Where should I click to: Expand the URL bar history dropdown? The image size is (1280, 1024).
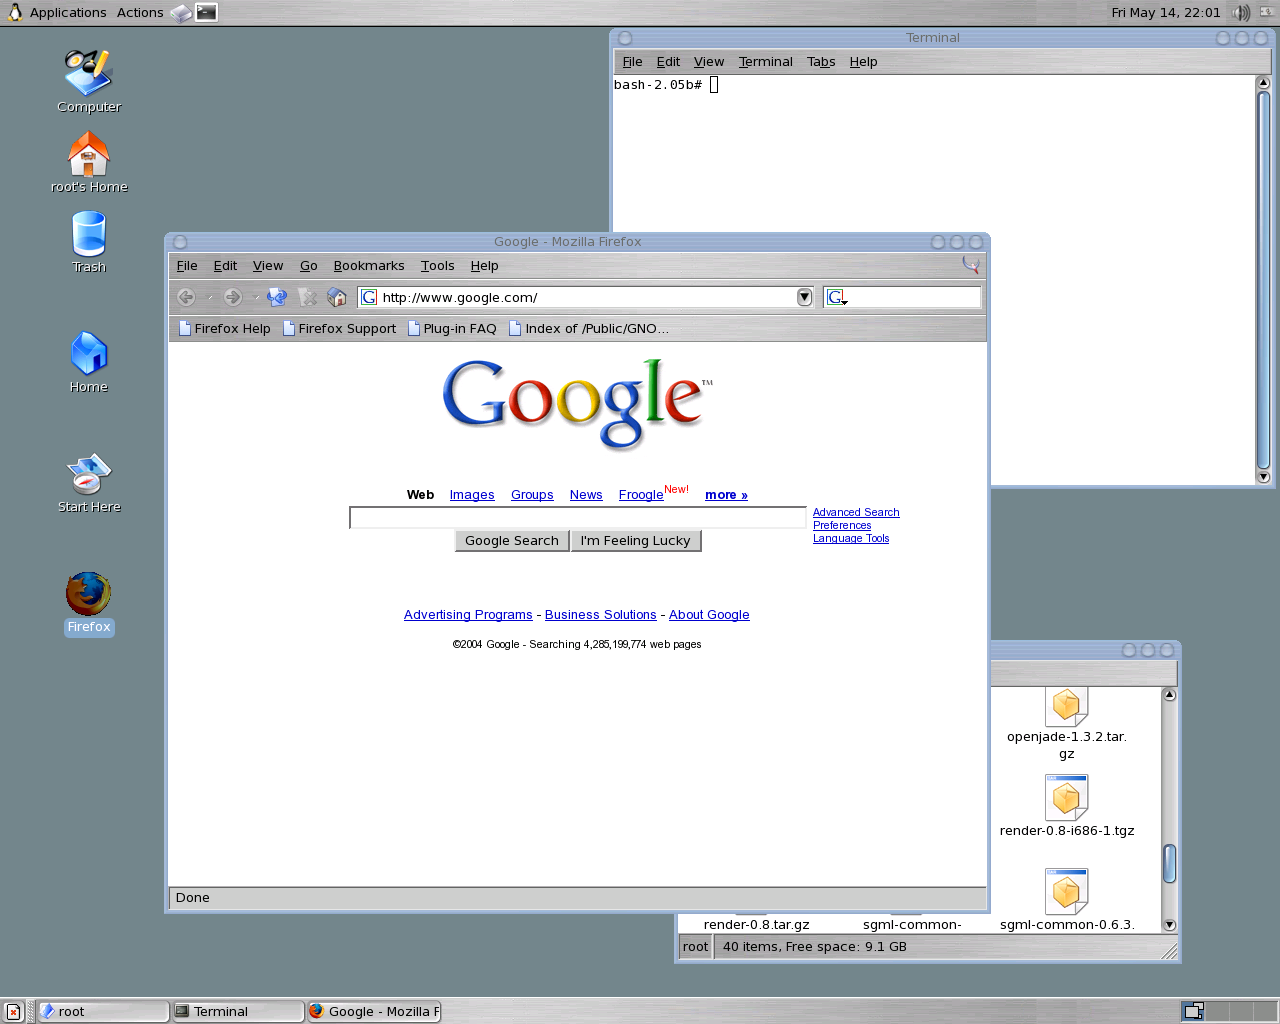coord(804,297)
